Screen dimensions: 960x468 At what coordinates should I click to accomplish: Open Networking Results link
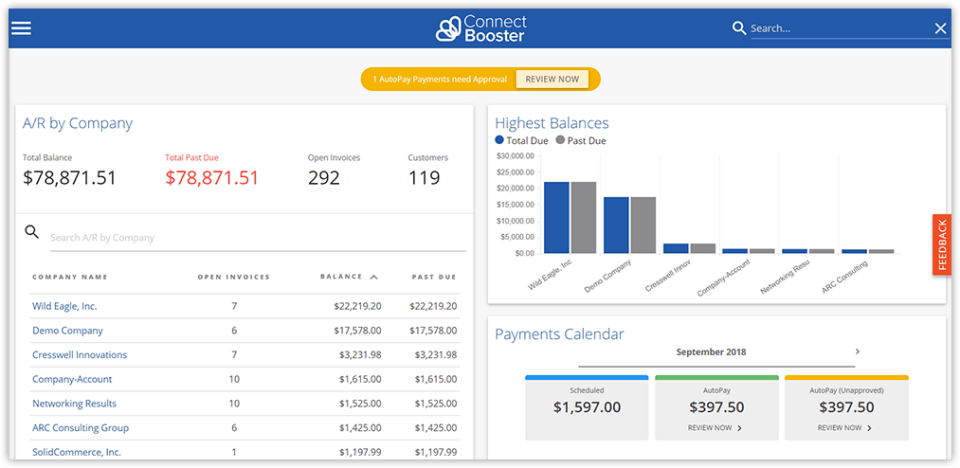(74, 404)
